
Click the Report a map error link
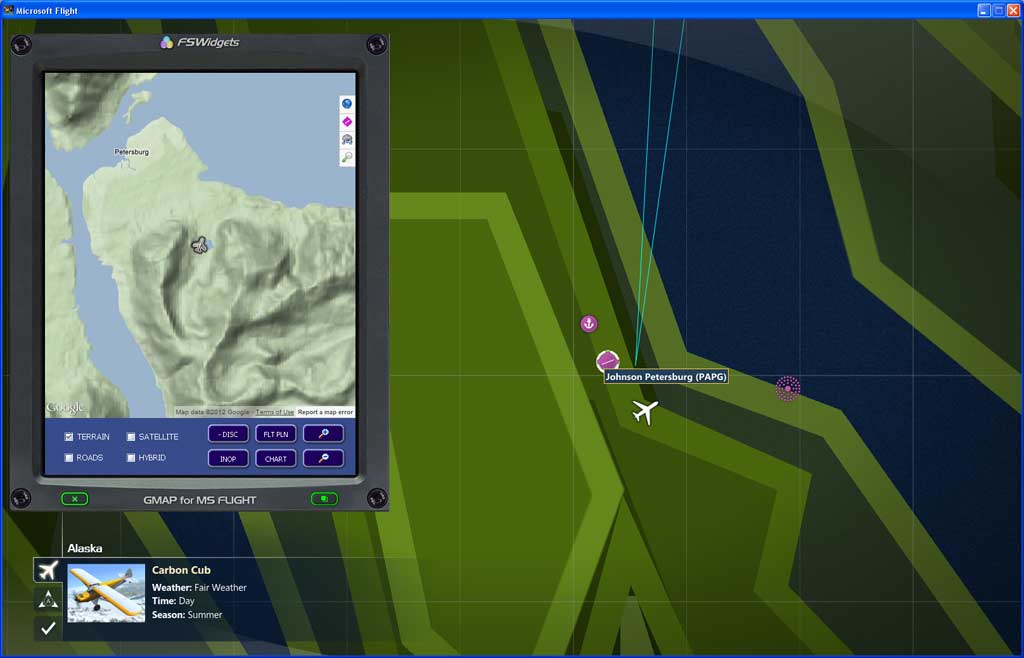pyautogui.click(x=325, y=413)
